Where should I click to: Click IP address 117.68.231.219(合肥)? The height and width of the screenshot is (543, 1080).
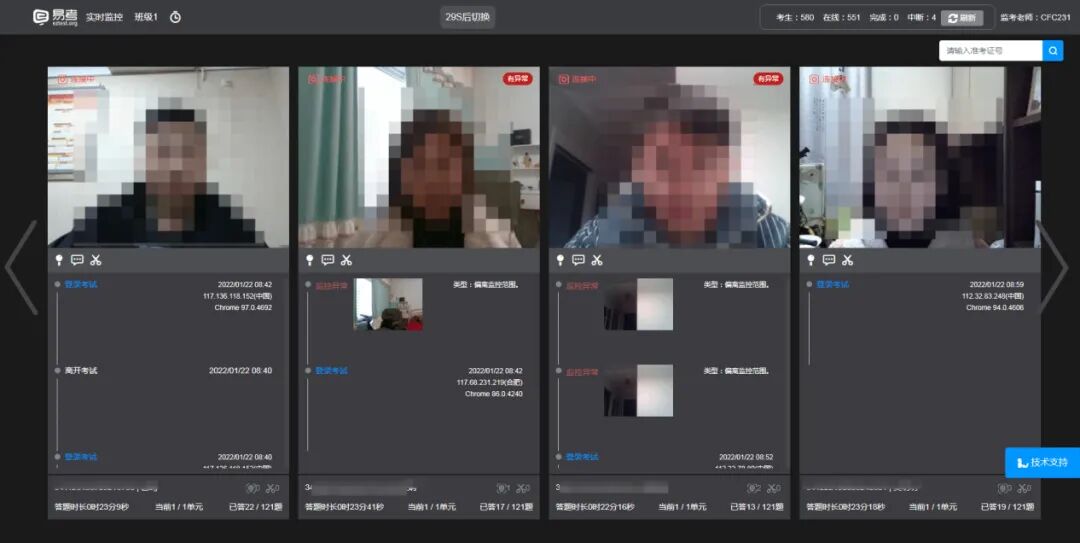490,382
